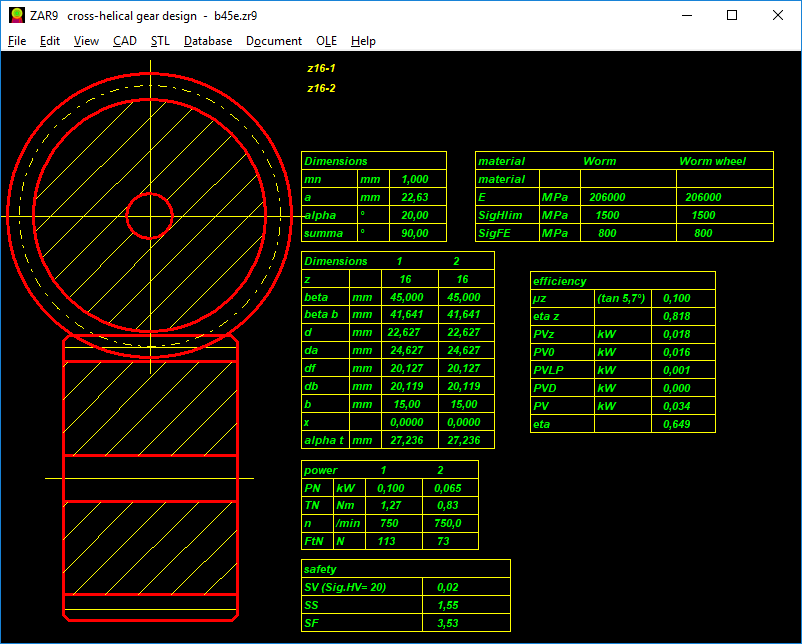802x644 pixels.
Task: Click the SF safety value 3,53
Action: click(x=448, y=624)
